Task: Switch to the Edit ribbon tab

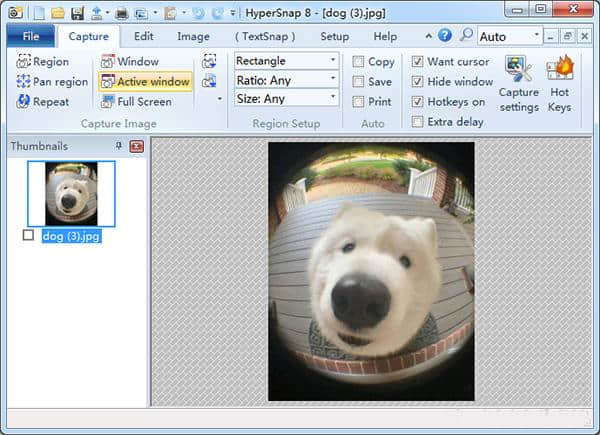Action: click(x=144, y=37)
